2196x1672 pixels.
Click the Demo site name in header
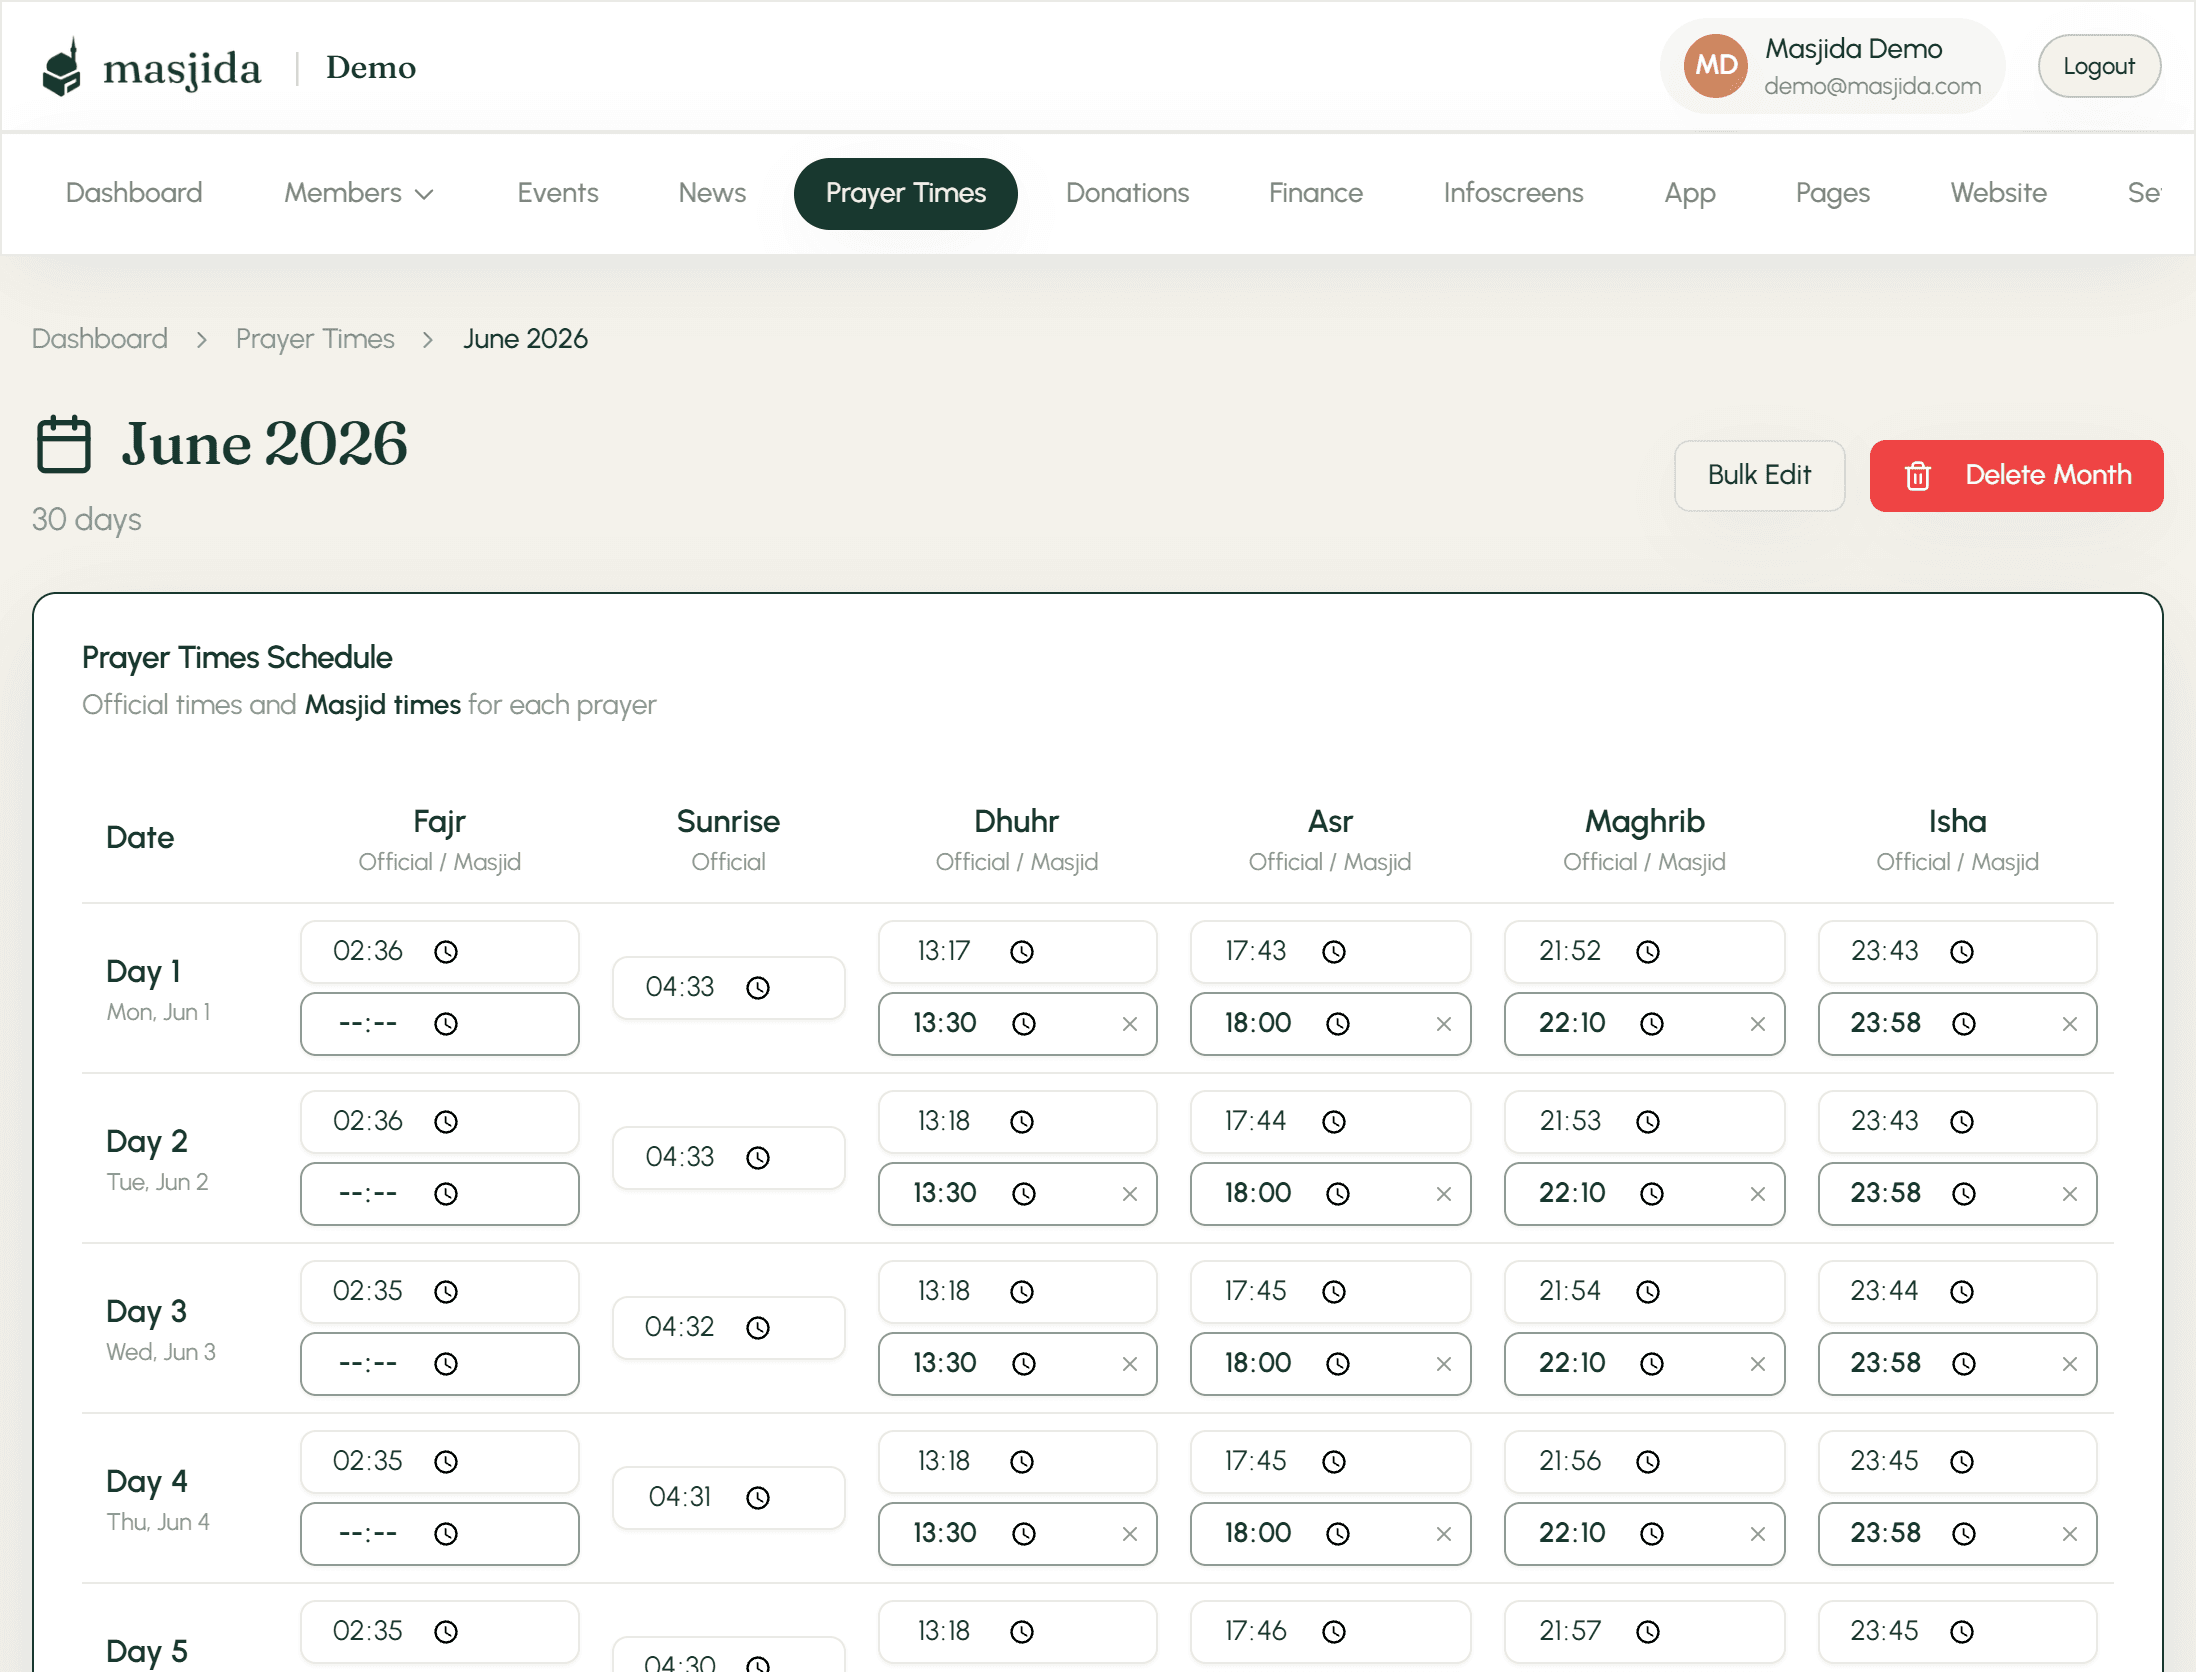coord(371,68)
